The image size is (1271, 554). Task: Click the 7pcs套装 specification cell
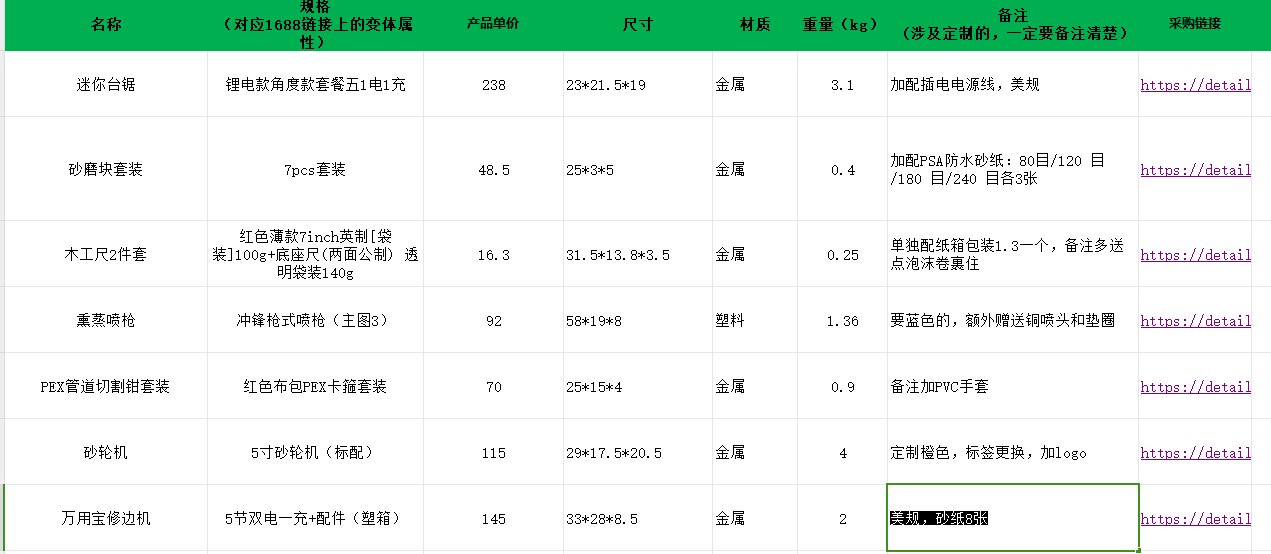coord(315,170)
